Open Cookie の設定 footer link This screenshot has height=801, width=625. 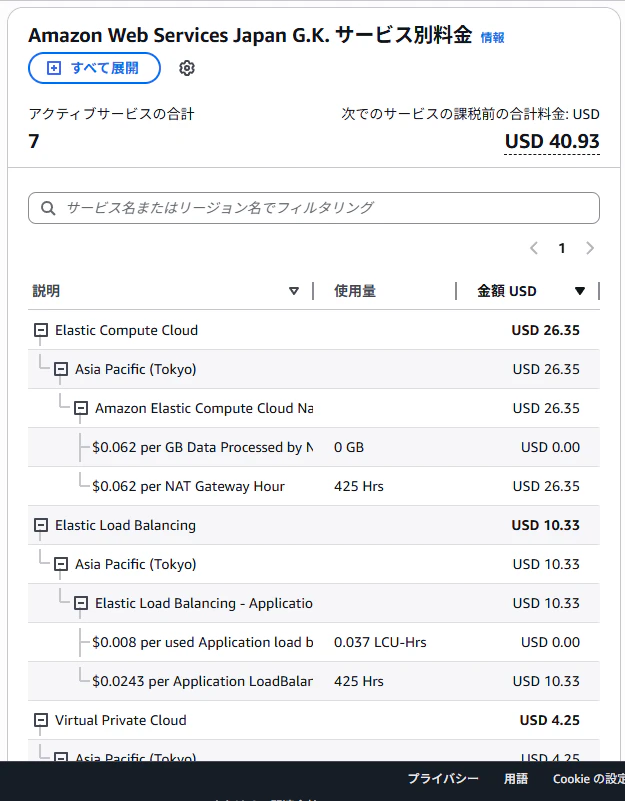(589, 779)
